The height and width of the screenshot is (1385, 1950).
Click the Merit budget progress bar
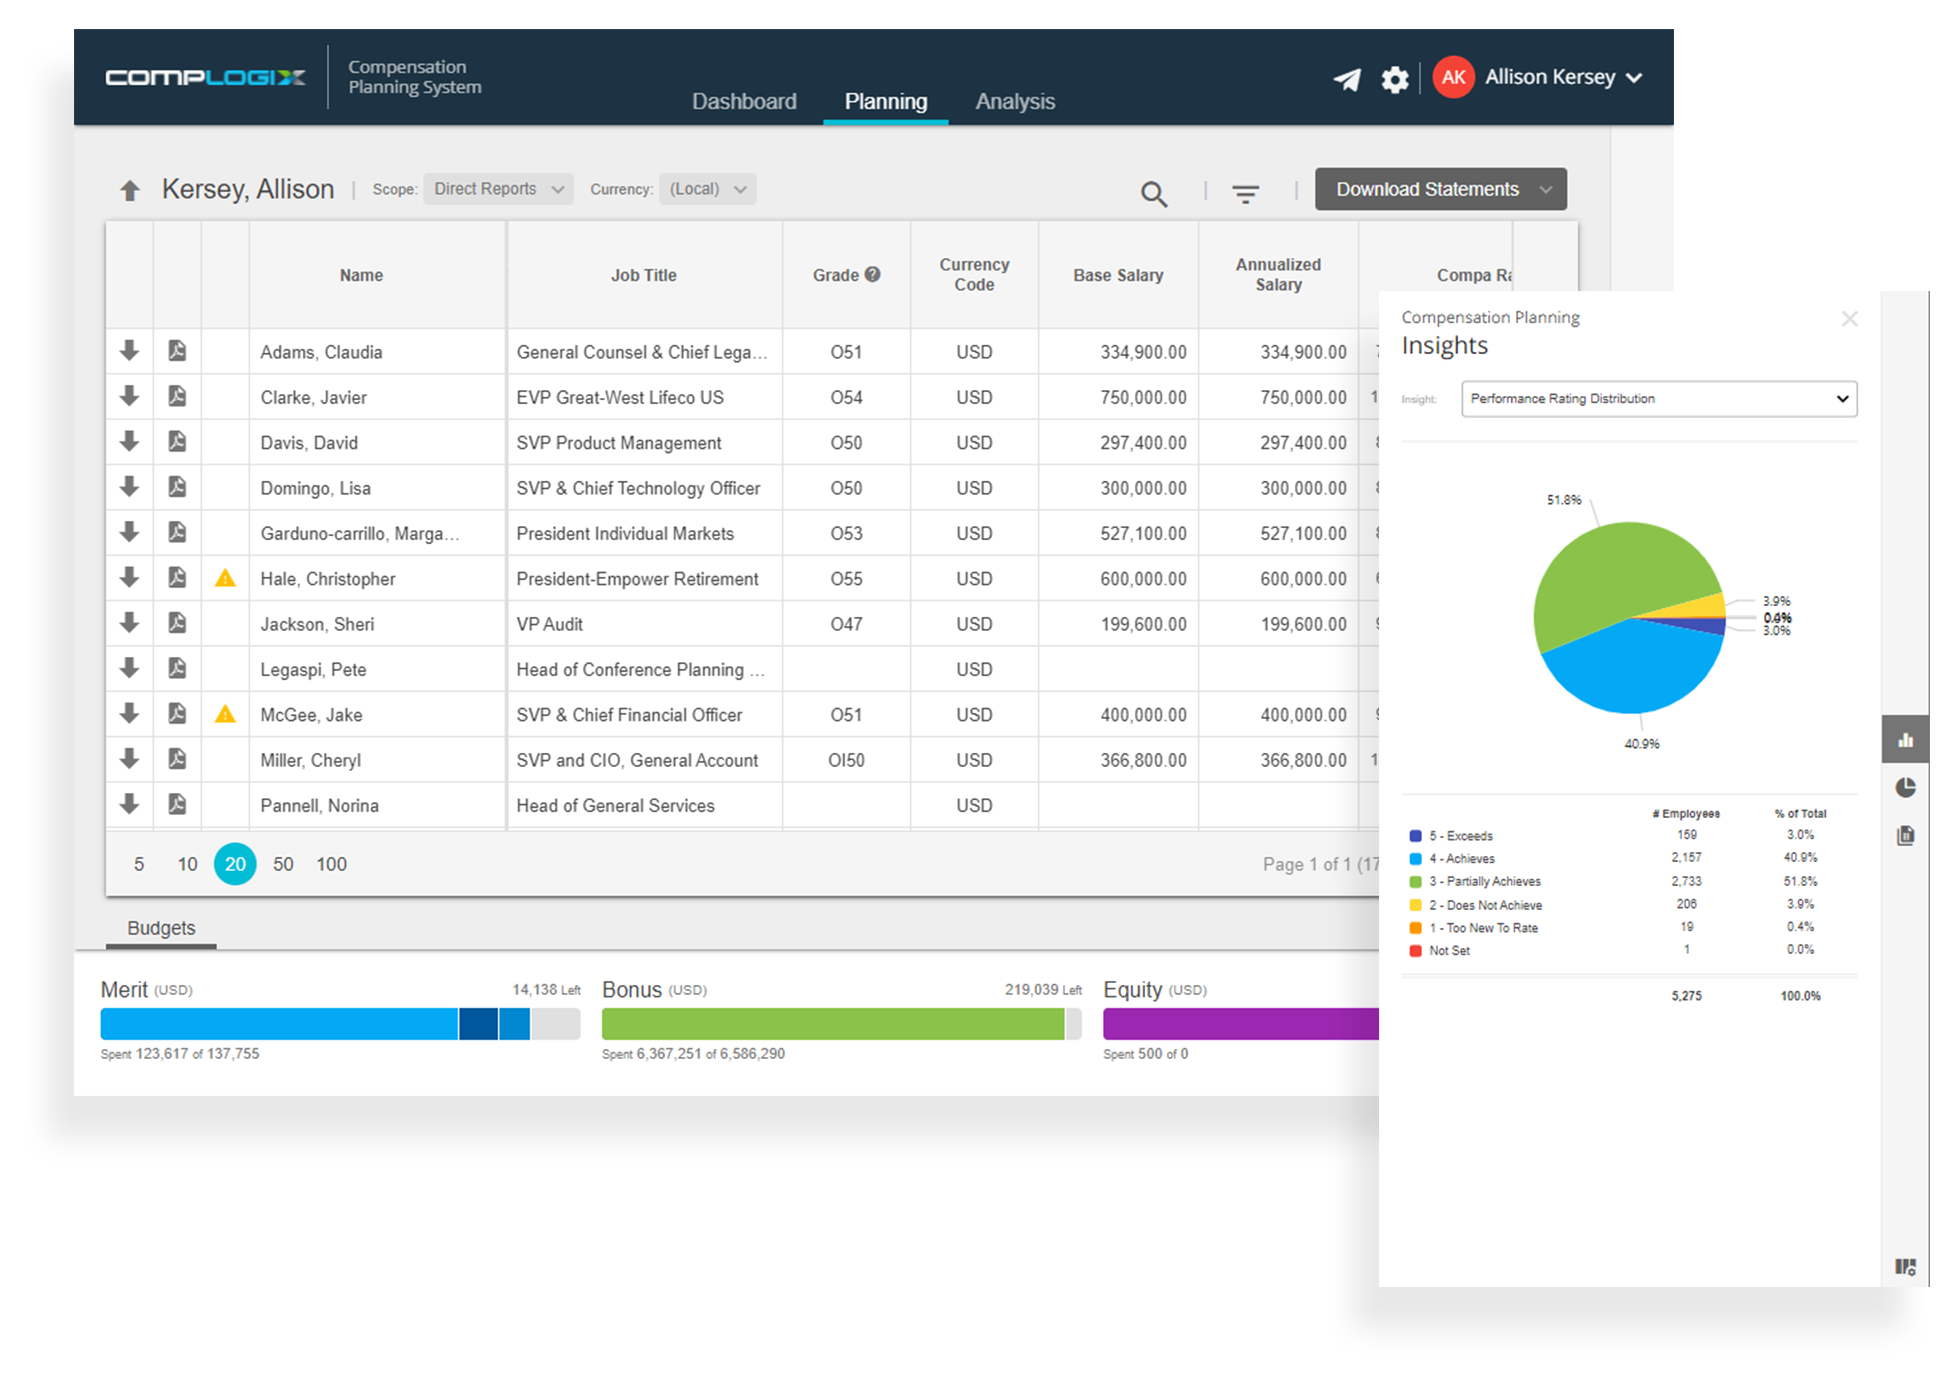pos(340,1024)
